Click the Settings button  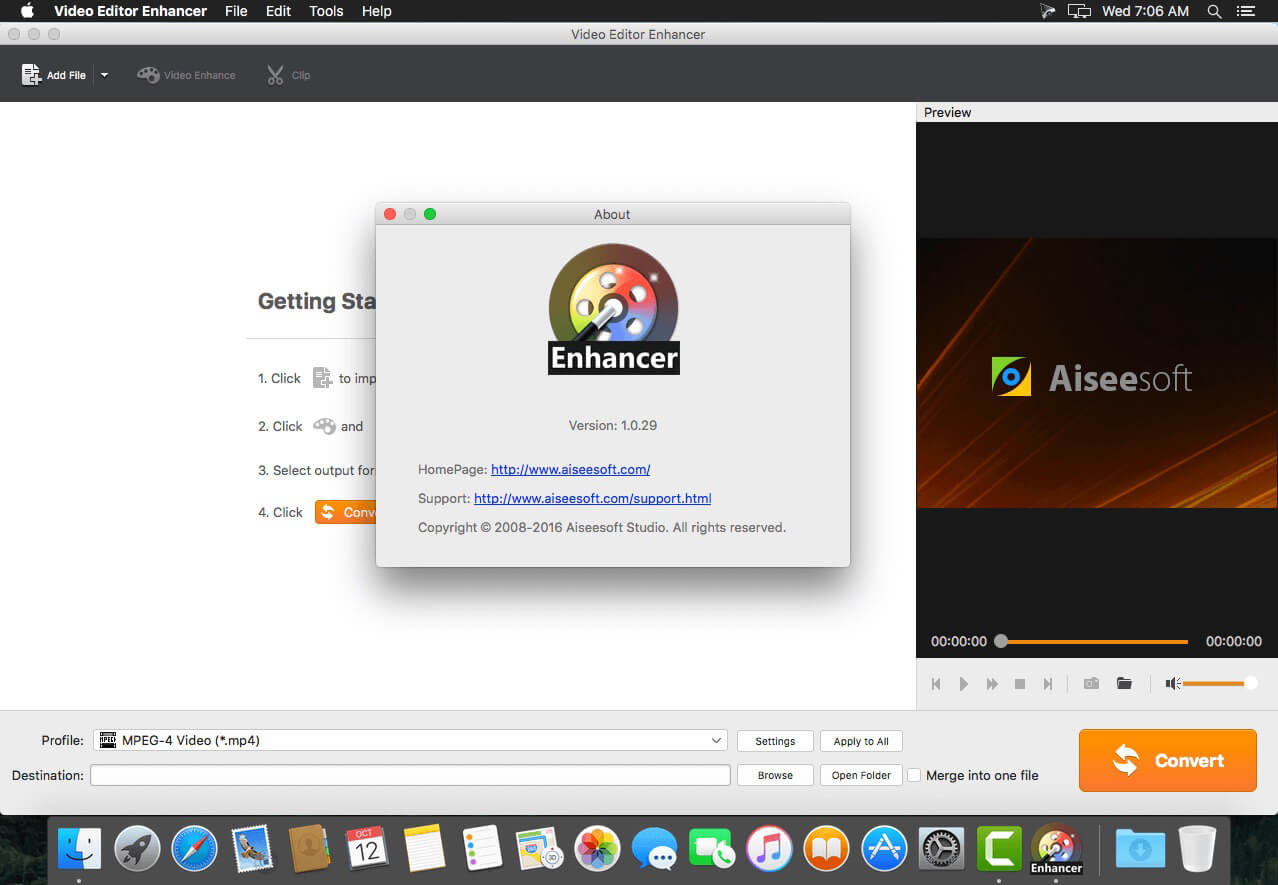[x=775, y=741]
